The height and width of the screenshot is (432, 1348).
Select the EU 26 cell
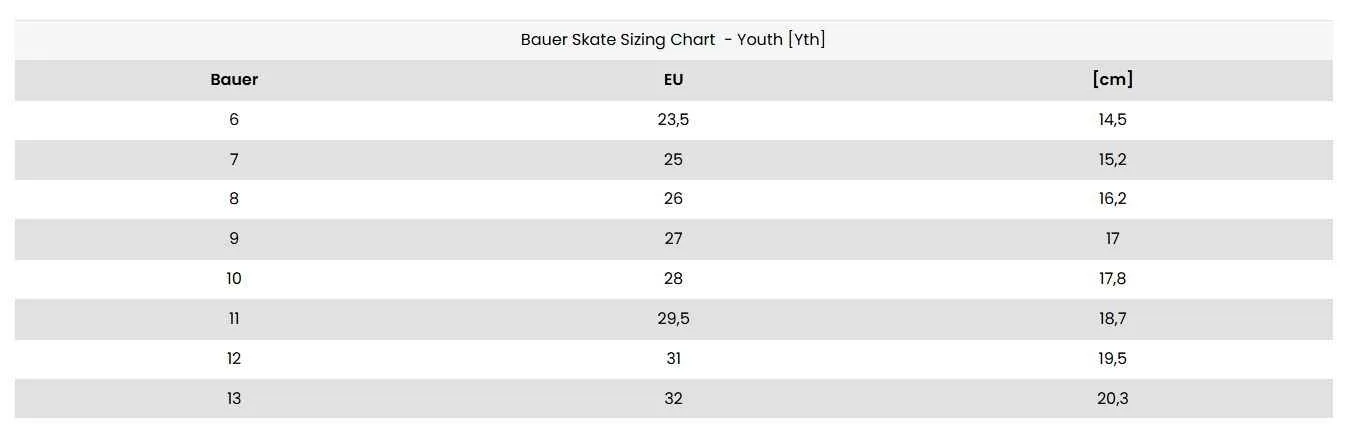673,199
